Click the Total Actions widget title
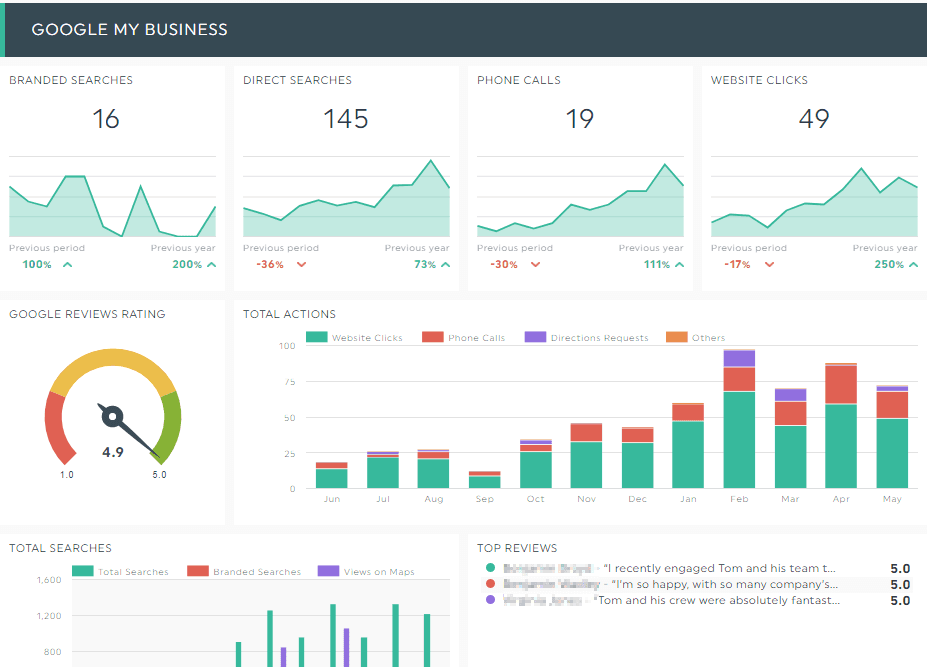The height and width of the screenshot is (667, 927). [x=289, y=314]
